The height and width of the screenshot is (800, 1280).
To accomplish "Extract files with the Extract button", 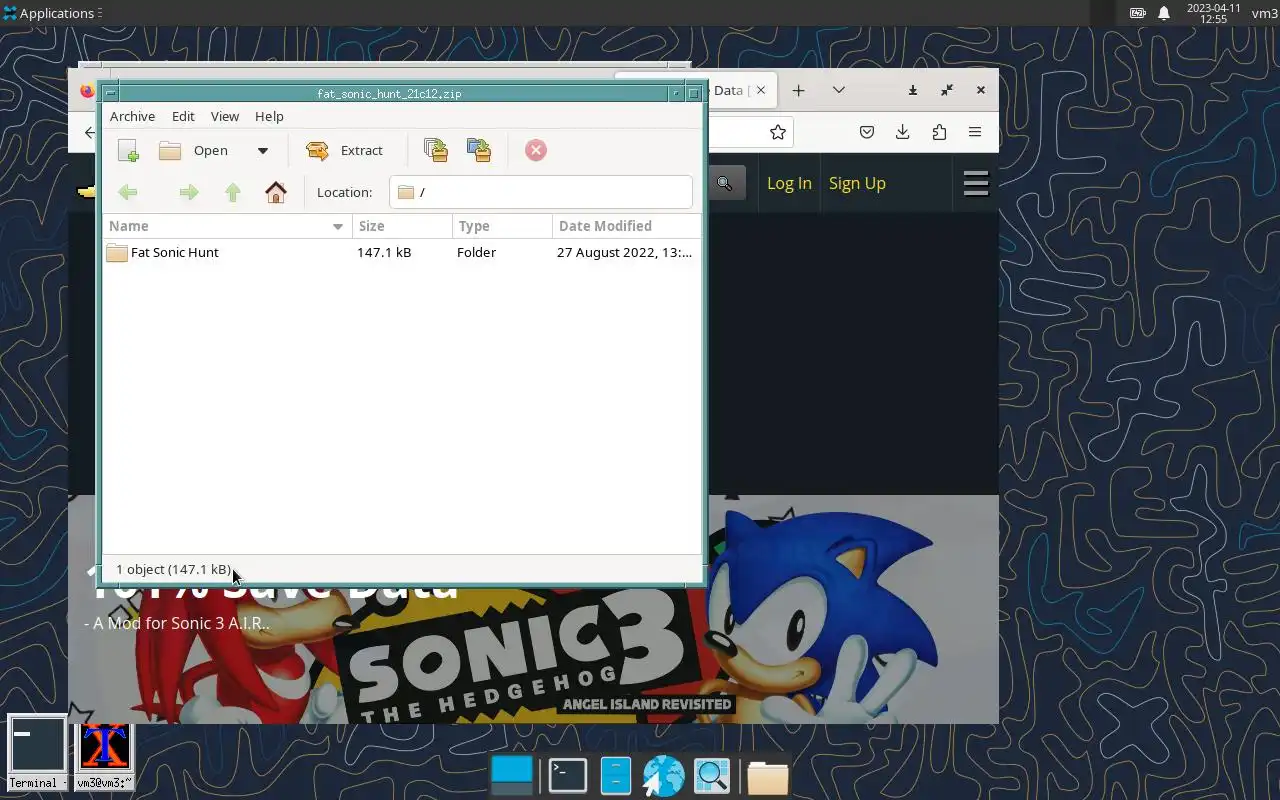I will (x=345, y=151).
